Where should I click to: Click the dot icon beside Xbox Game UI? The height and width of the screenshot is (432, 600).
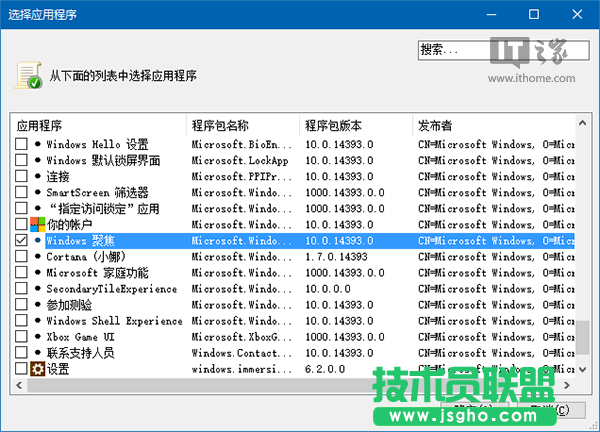[37, 337]
